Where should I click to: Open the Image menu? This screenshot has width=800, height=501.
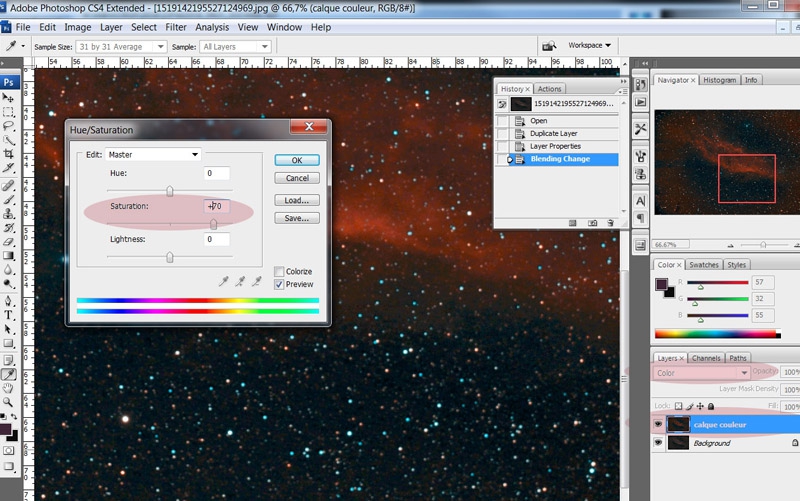click(78, 27)
